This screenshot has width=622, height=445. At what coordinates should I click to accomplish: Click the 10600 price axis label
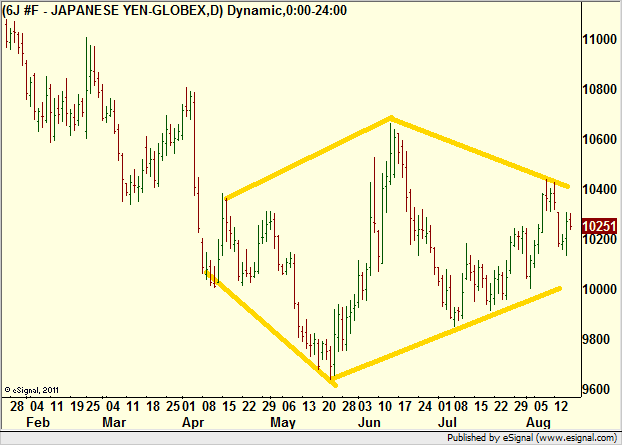(599, 139)
